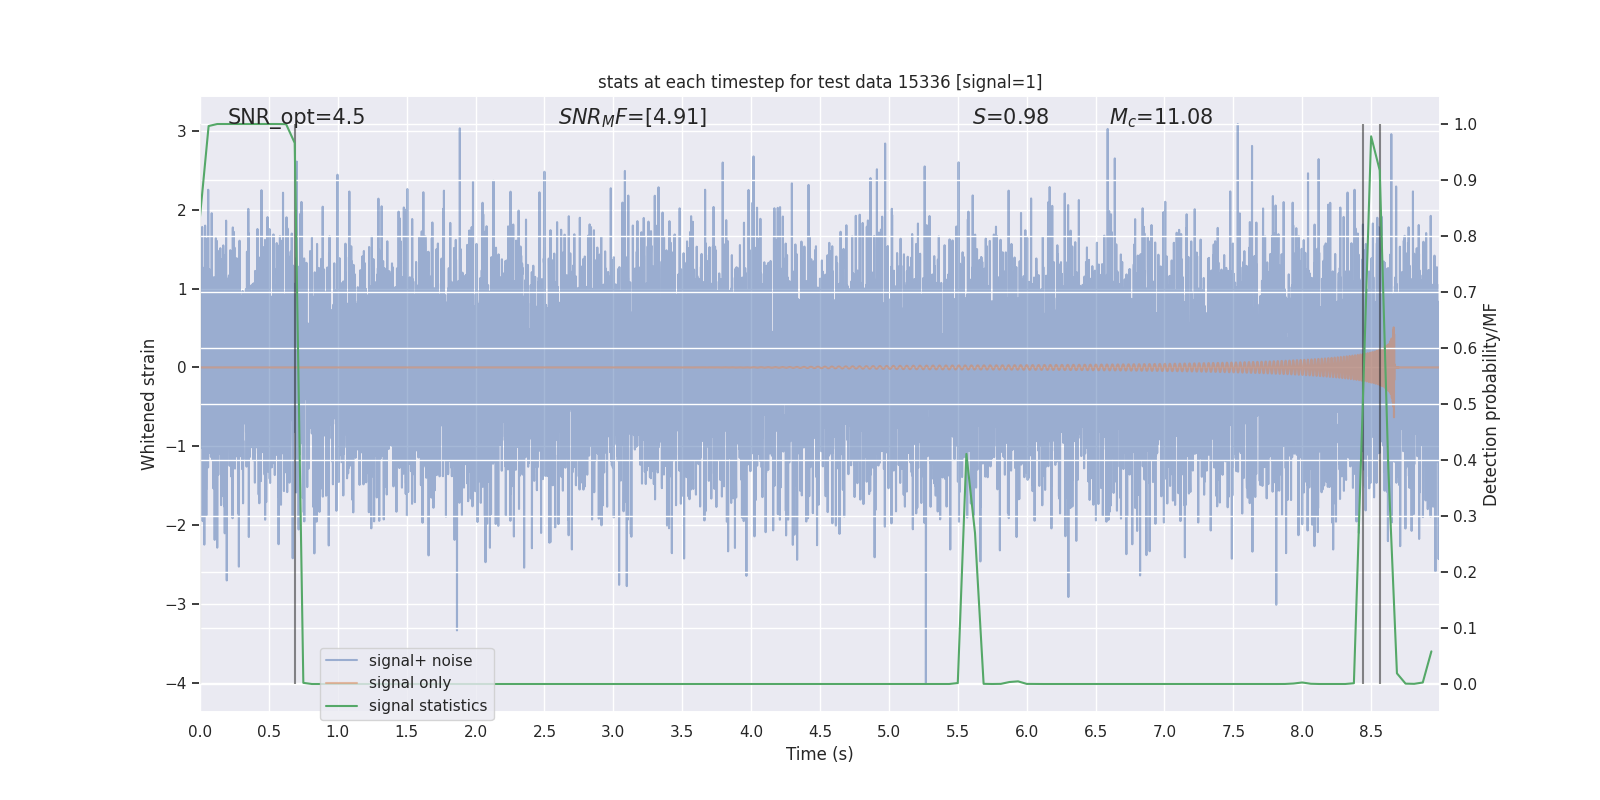Click the 'Detection probability/MF' axis label
Viewport: 1600px width, 800px height.
[1490, 404]
